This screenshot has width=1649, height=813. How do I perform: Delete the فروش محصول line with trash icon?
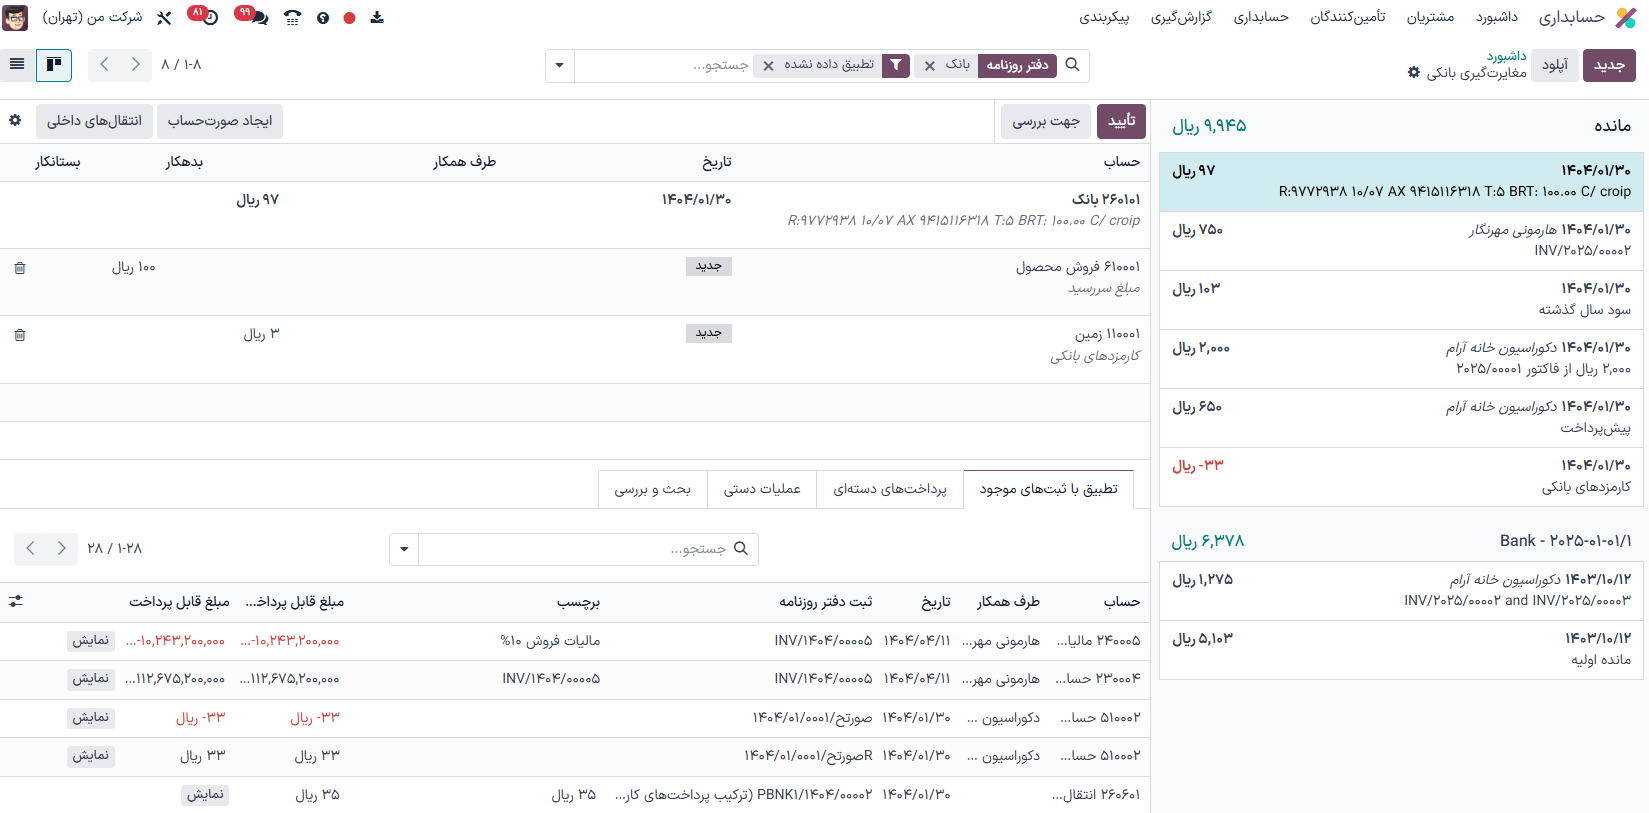point(20,268)
